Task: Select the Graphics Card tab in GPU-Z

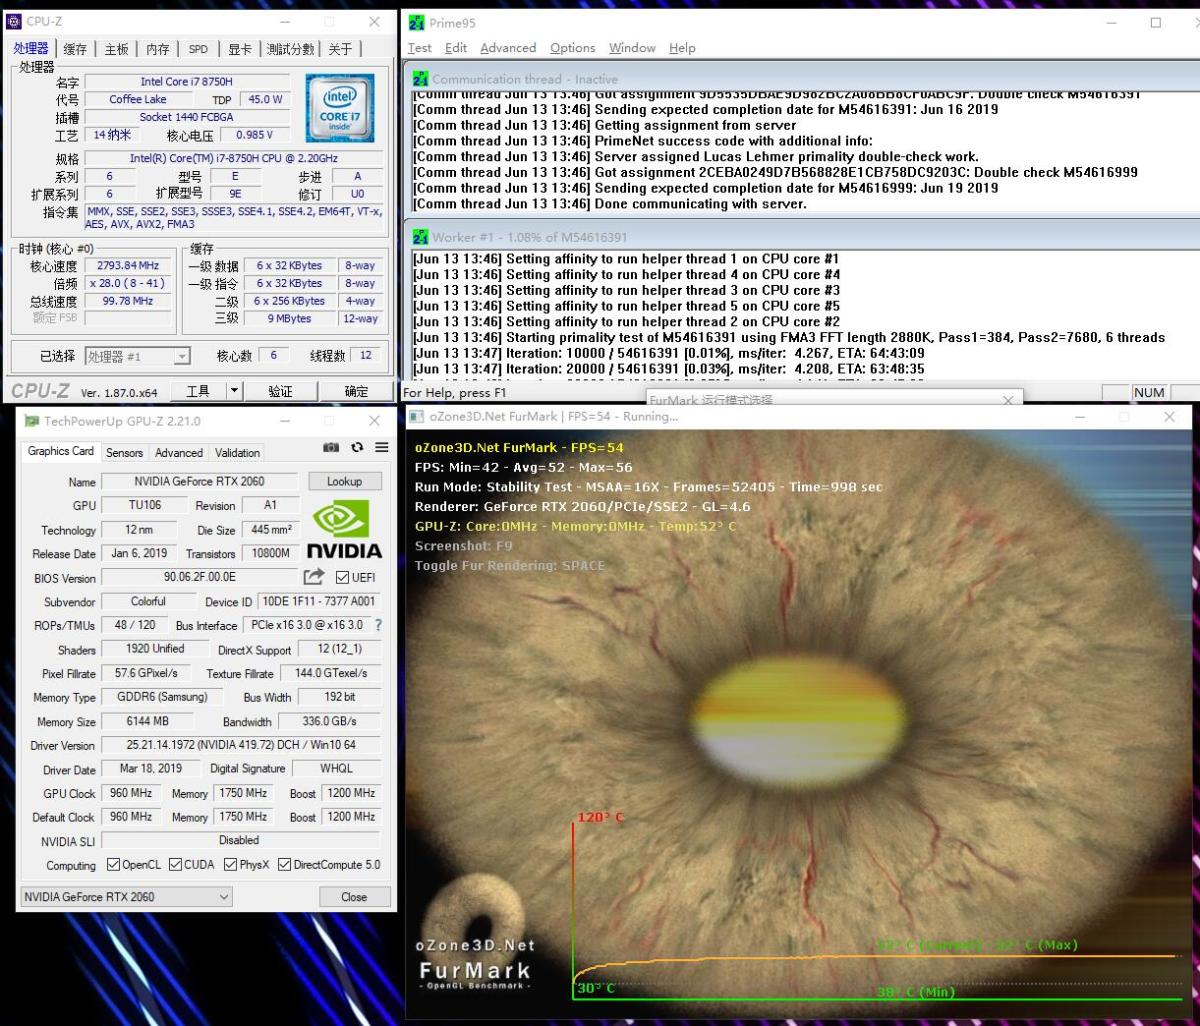Action: 61,451
